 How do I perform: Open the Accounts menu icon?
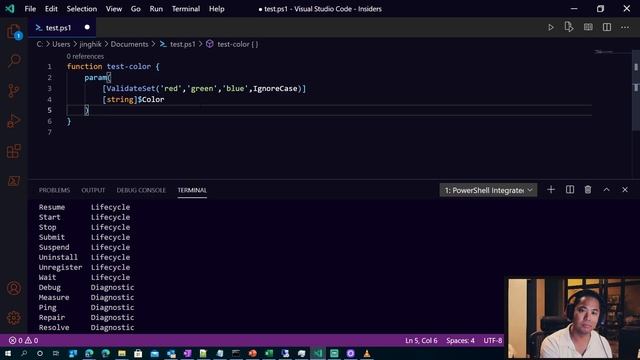(x=14, y=288)
